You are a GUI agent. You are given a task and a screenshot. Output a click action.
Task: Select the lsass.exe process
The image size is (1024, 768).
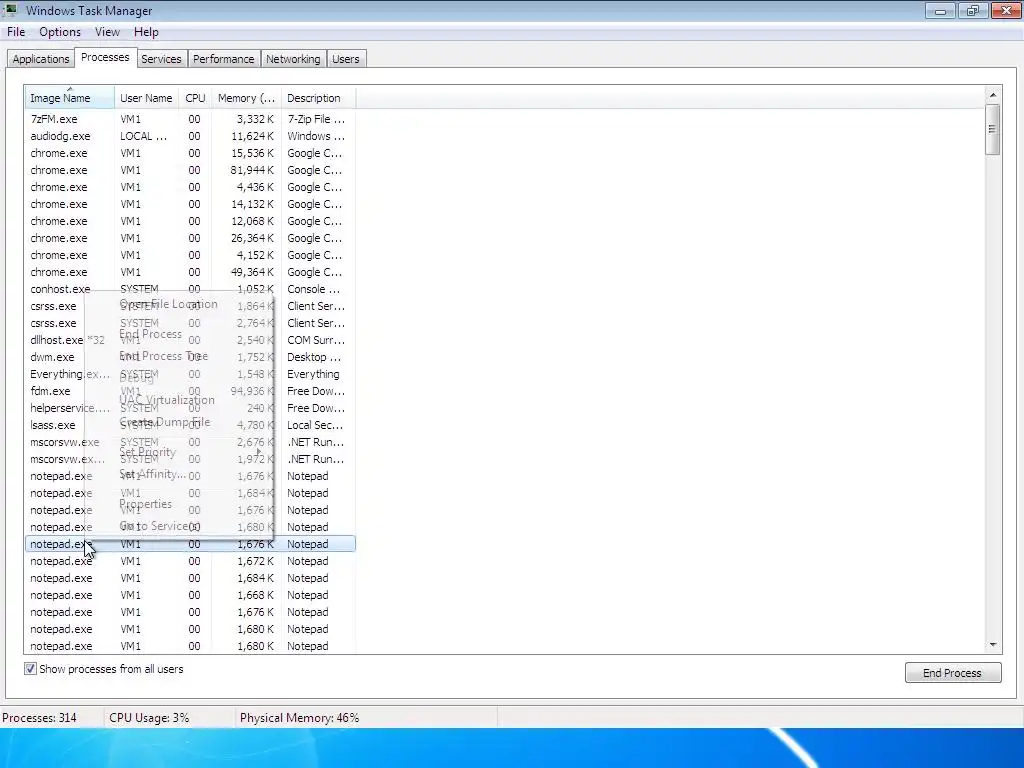190,424
